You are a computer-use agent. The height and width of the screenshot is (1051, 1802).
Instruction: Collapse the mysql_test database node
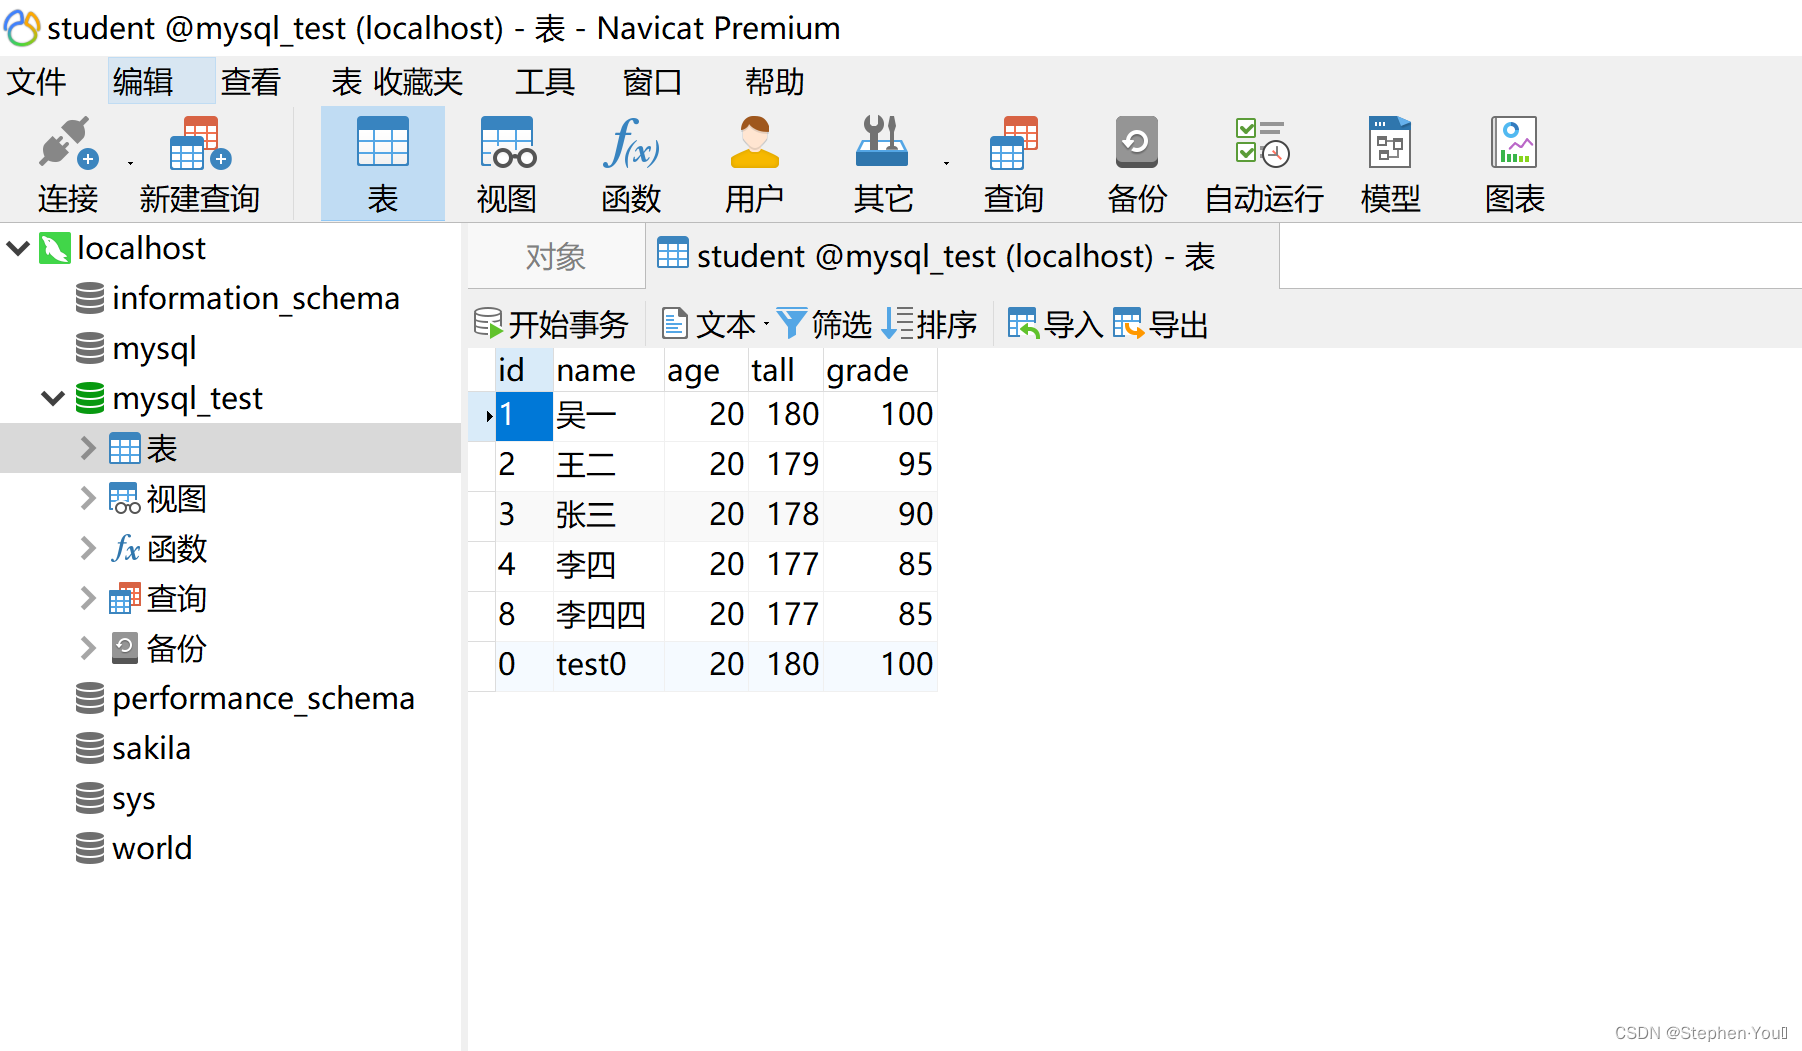pos(52,397)
